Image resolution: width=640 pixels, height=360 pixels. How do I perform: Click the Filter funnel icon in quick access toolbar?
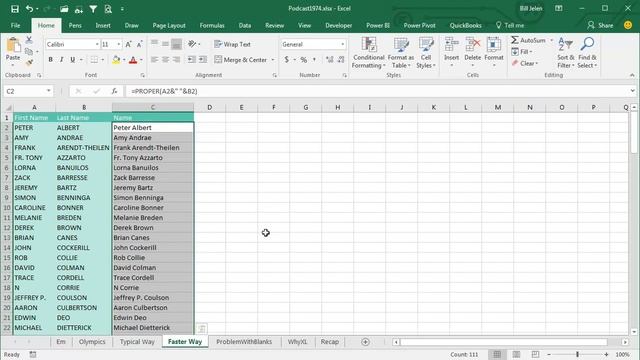[x=93, y=9]
